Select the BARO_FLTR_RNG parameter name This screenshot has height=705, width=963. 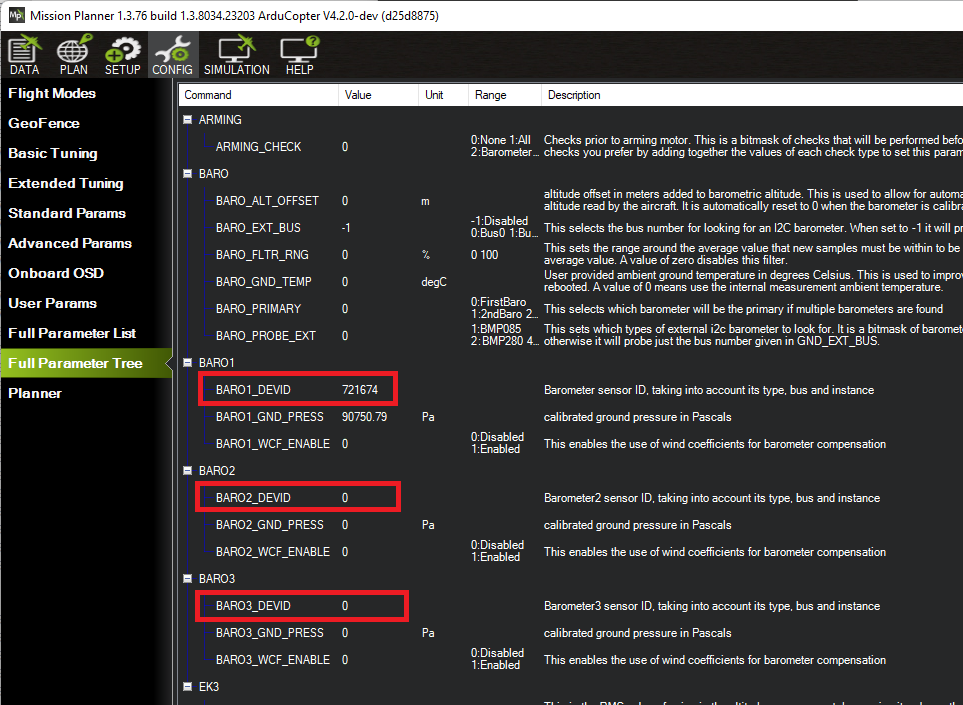(x=262, y=255)
